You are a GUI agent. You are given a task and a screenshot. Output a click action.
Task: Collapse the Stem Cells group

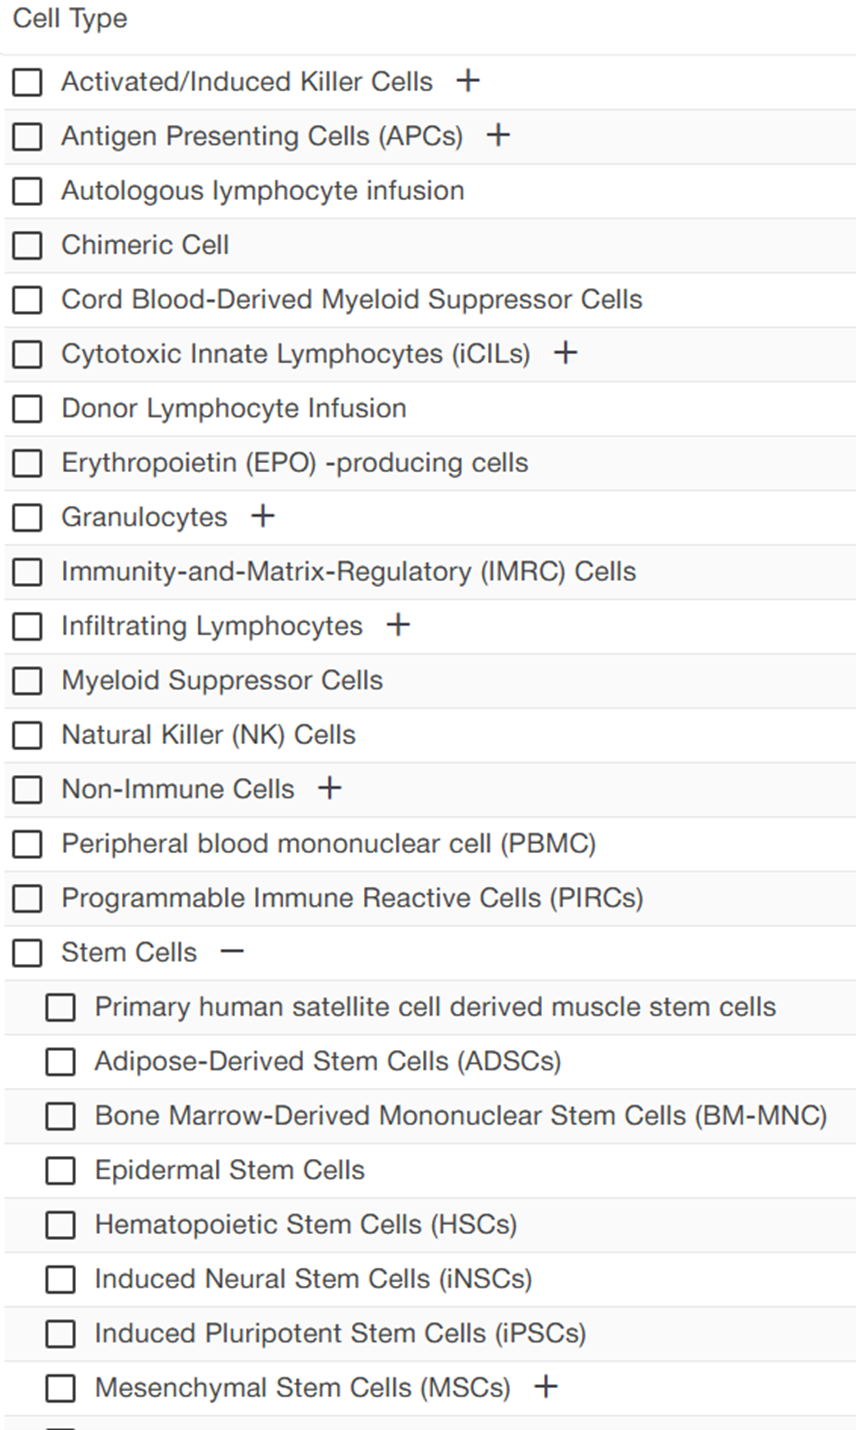click(232, 952)
